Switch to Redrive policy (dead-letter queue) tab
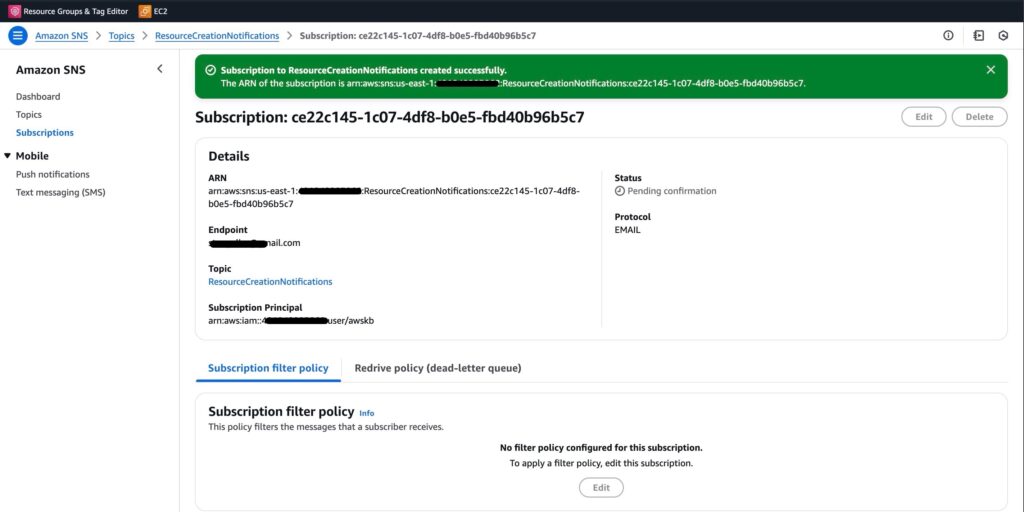Screen dimensions: 1024x512 438,368
